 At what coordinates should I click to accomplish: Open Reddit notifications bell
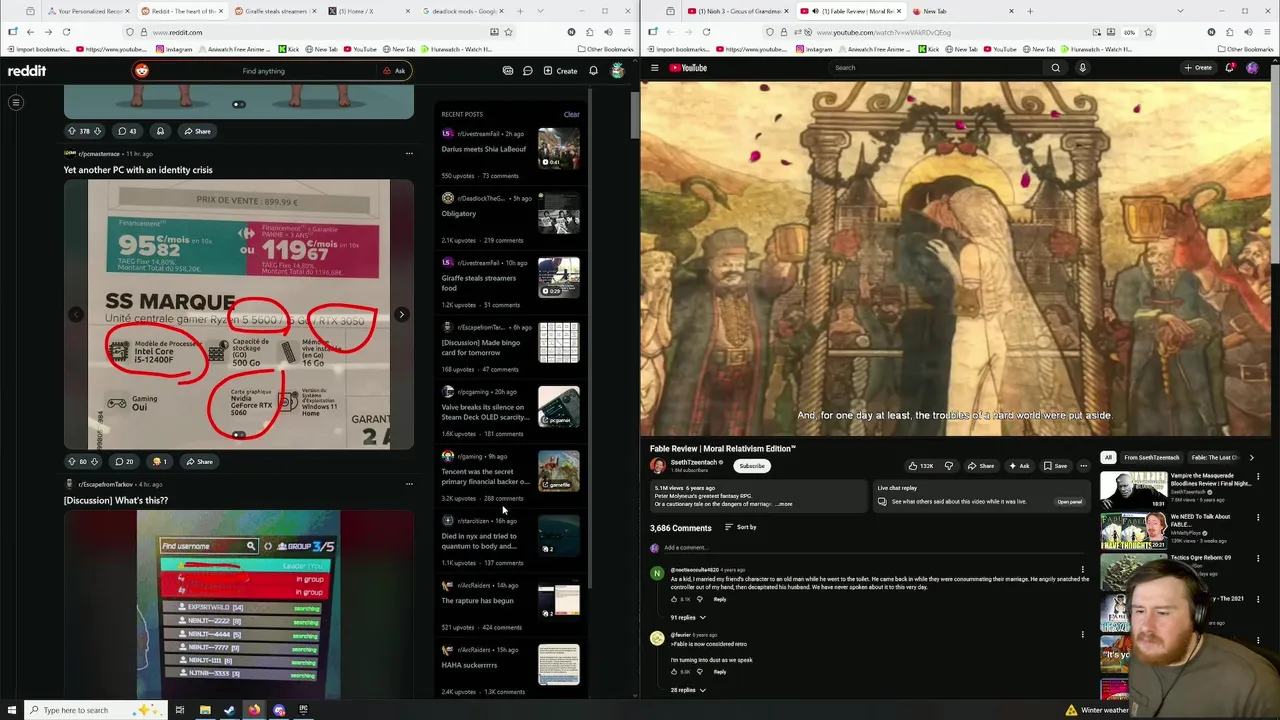tap(593, 71)
